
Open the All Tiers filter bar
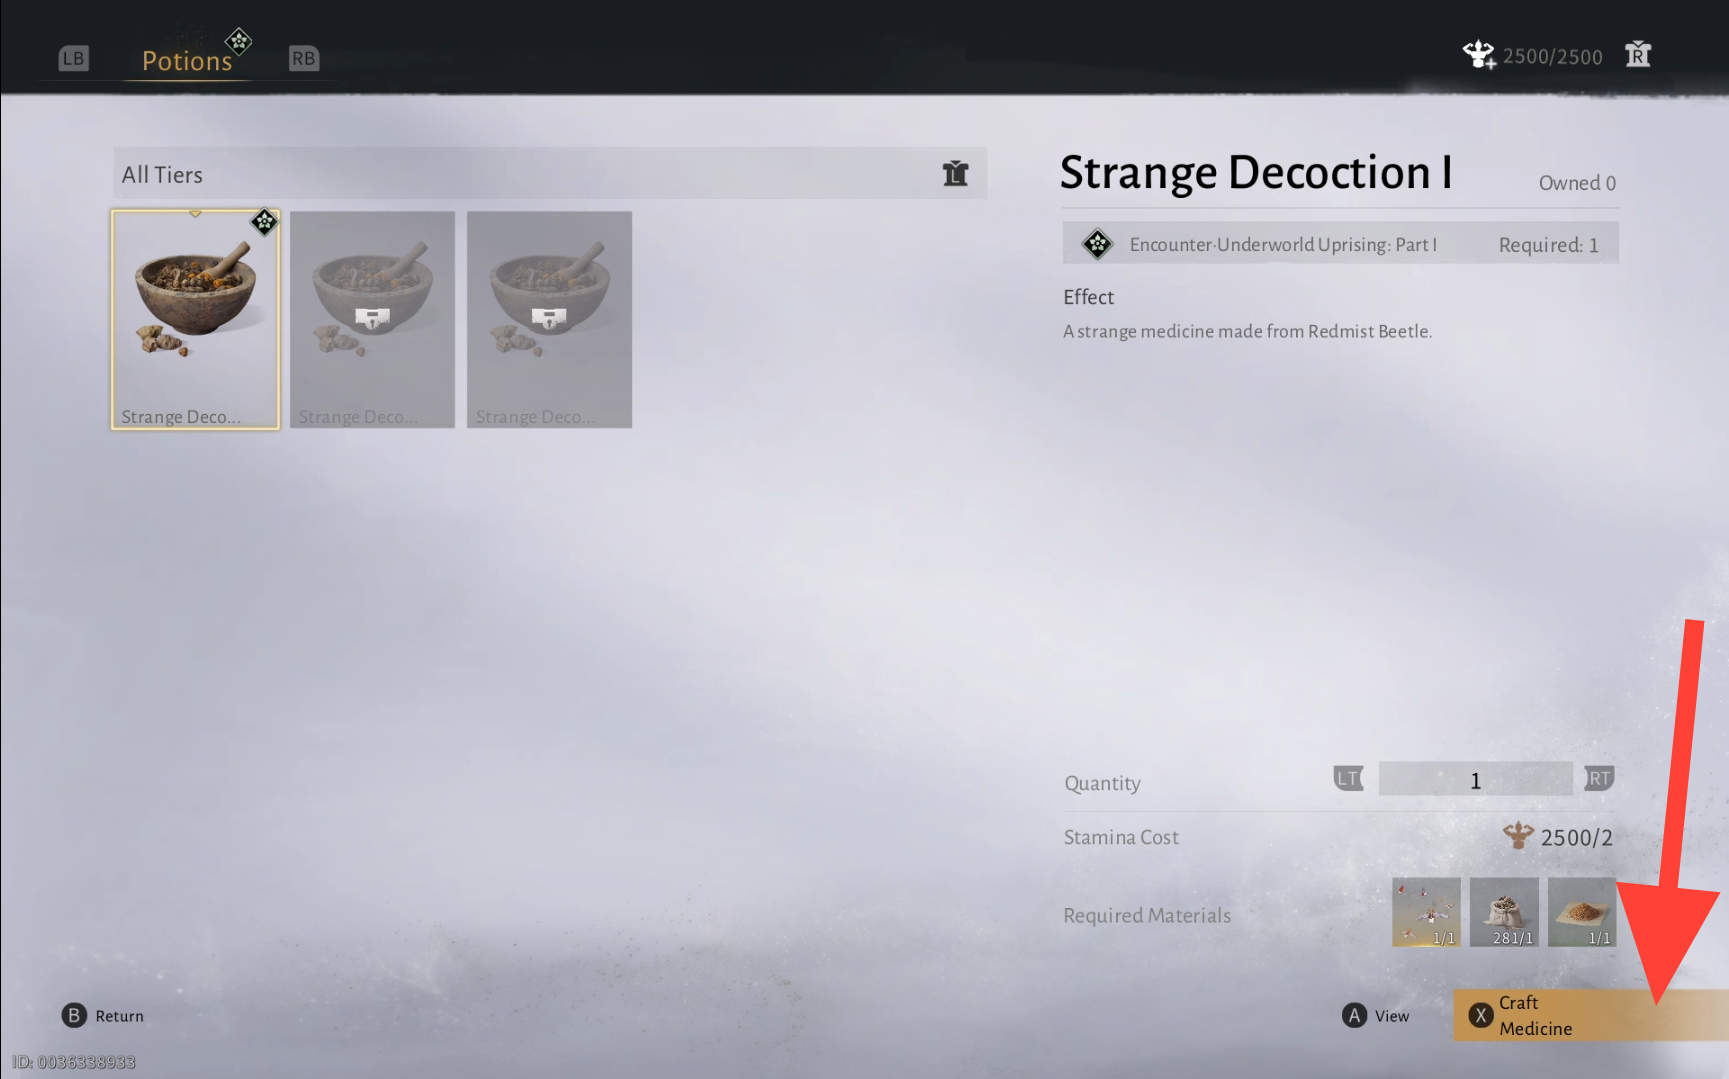tap(549, 173)
